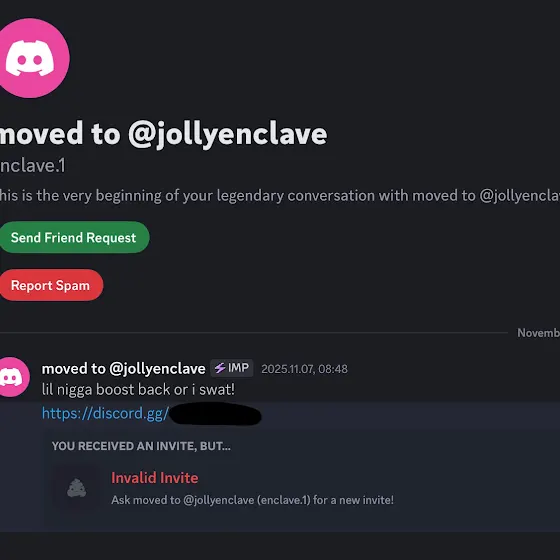Click the November date divider label

click(x=539, y=333)
